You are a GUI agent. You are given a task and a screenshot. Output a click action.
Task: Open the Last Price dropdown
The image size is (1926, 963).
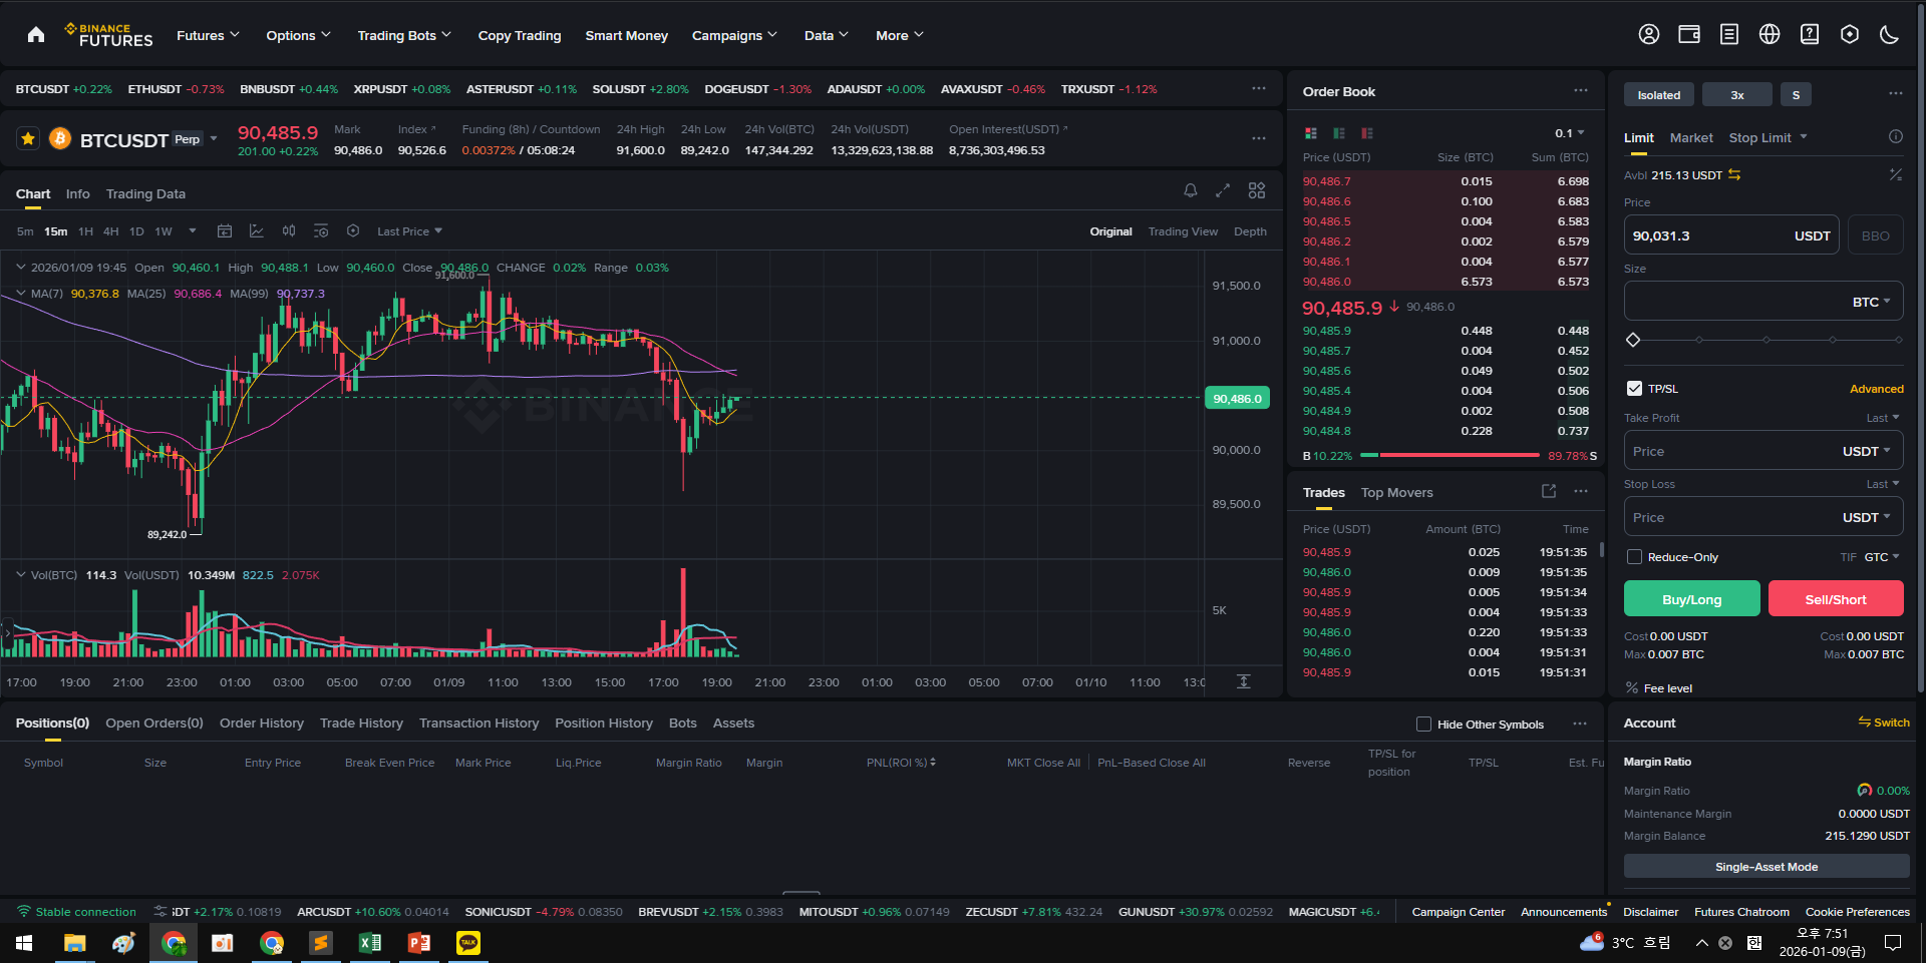409,231
